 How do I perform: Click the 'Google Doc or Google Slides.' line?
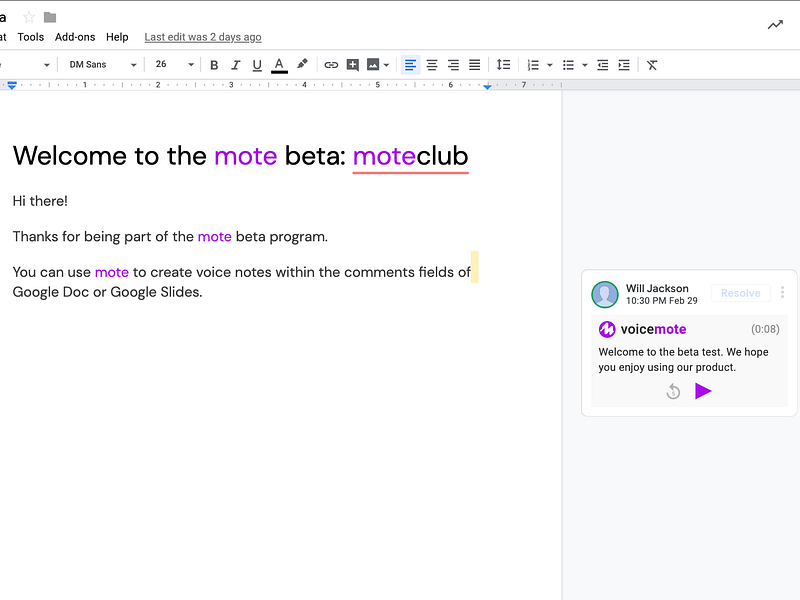pyautogui.click(x=108, y=292)
